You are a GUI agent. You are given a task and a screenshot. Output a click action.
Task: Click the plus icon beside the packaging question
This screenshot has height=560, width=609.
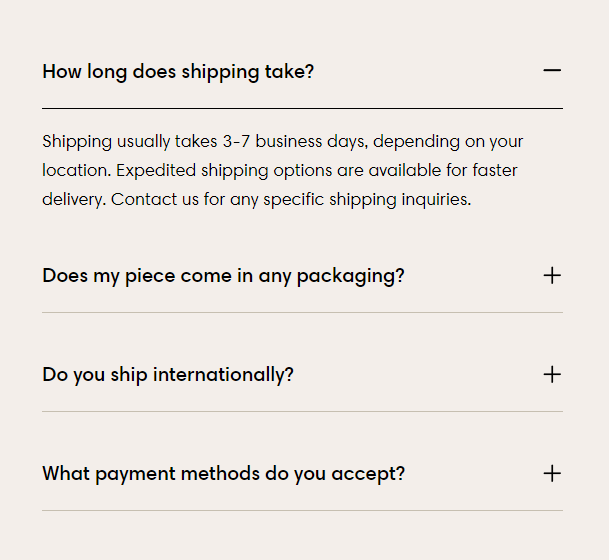pyautogui.click(x=552, y=275)
